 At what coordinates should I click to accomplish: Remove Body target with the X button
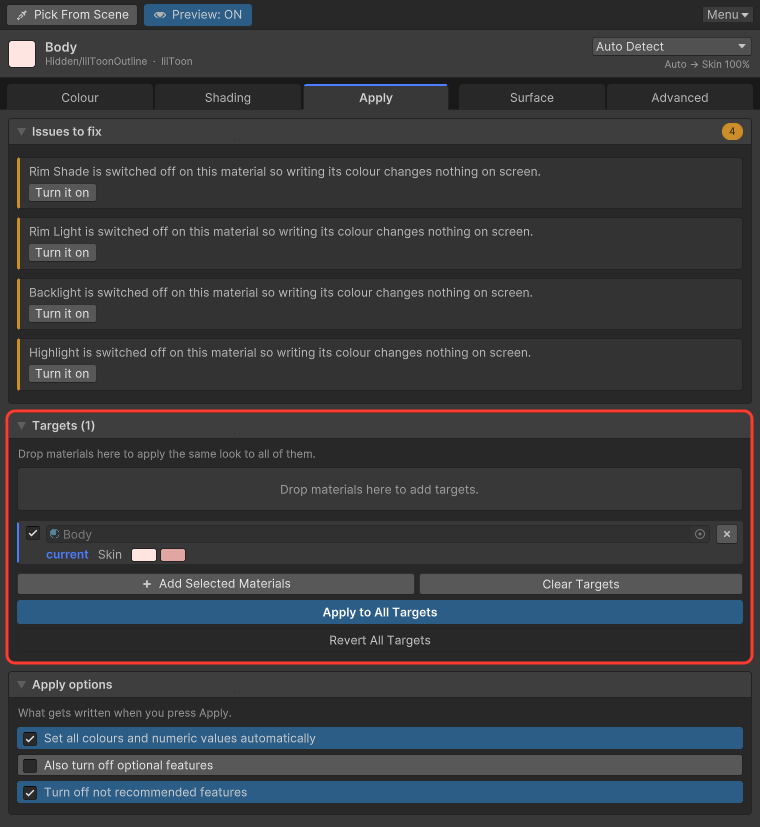click(727, 534)
